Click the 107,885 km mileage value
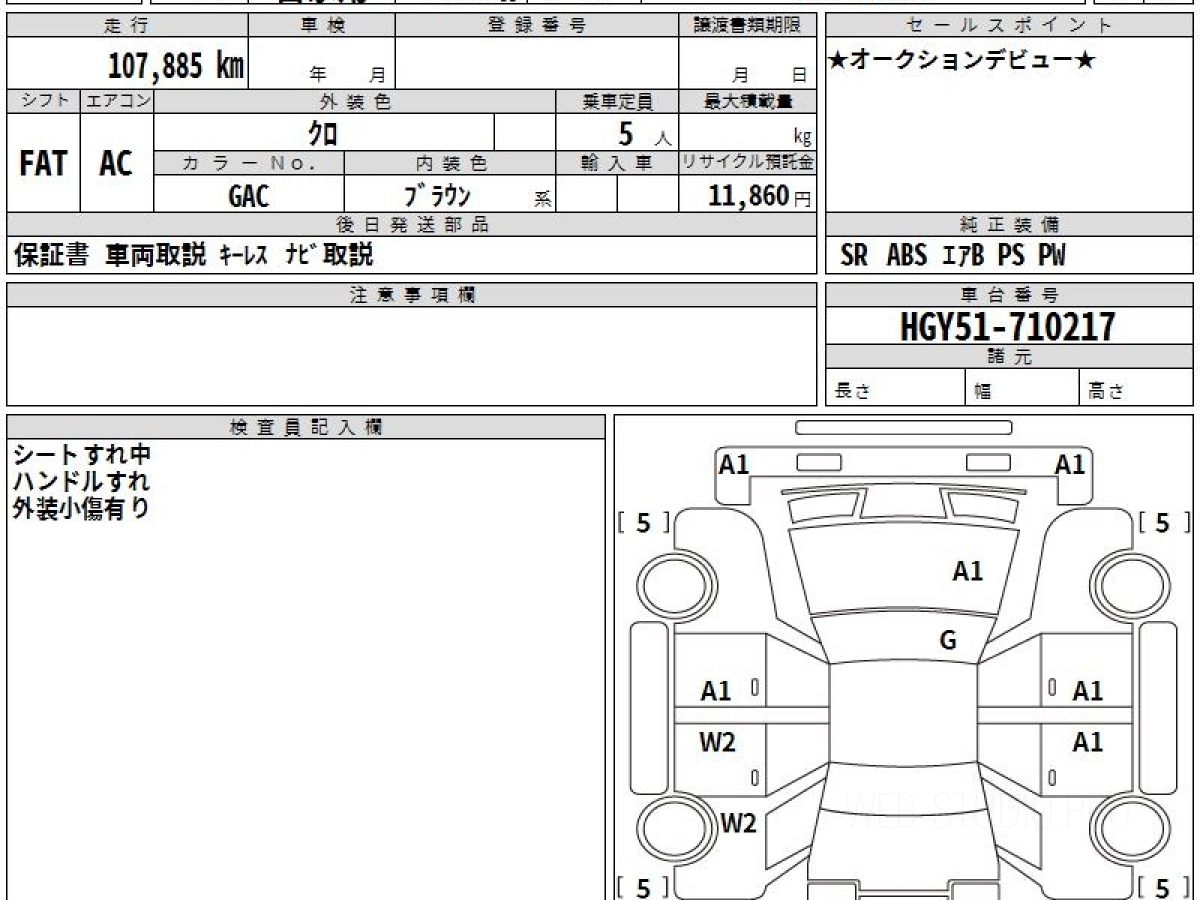Image resolution: width=1200 pixels, height=900 pixels. click(x=175, y=66)
